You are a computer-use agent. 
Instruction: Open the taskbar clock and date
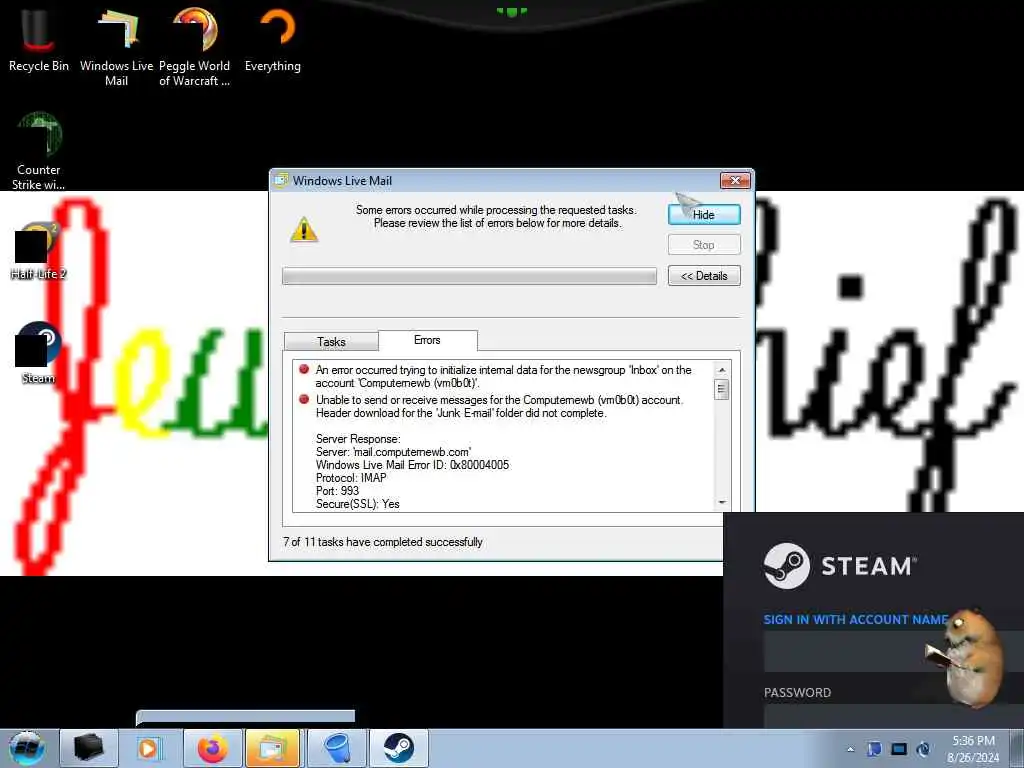pyautogui.click(x=973, y=749)
